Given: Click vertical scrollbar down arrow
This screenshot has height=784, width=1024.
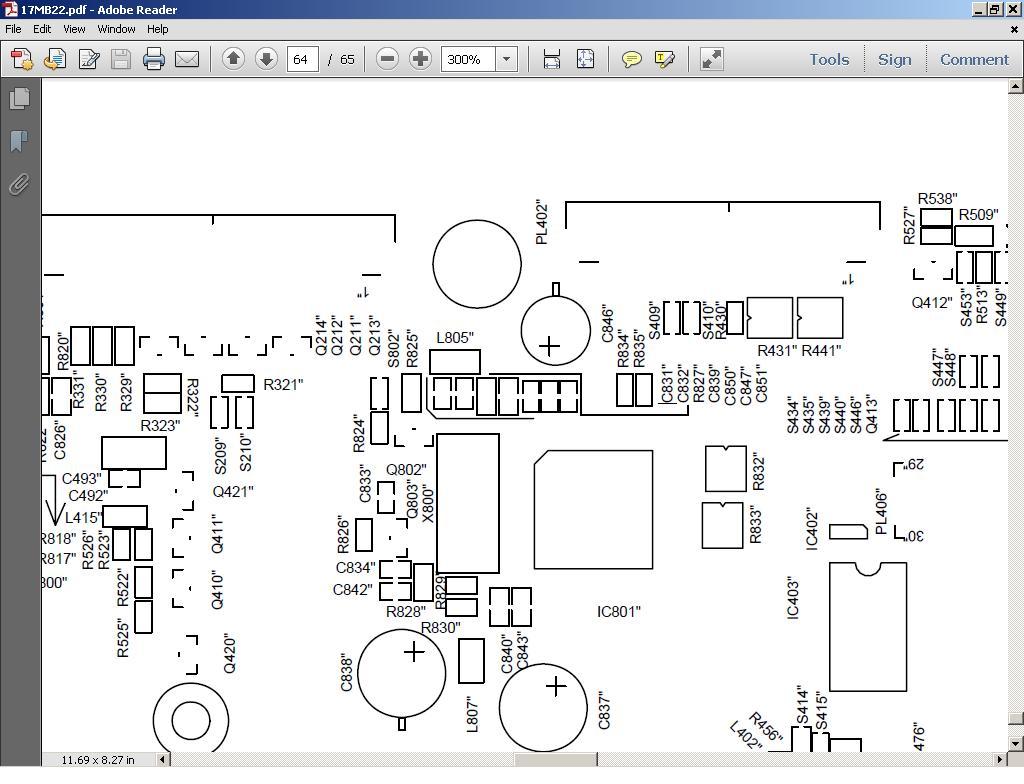Looking at the screenshot, I should click(x=1016, y=743).
